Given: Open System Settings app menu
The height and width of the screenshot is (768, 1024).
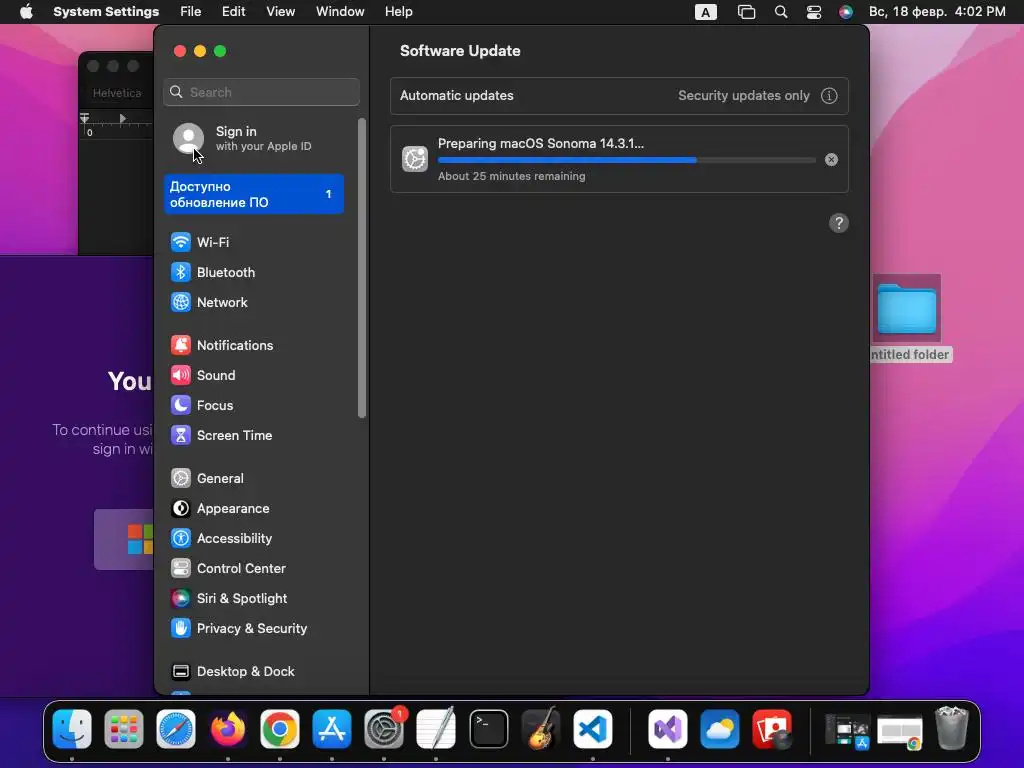Looking at the screenshot, I should pos(106,12).
